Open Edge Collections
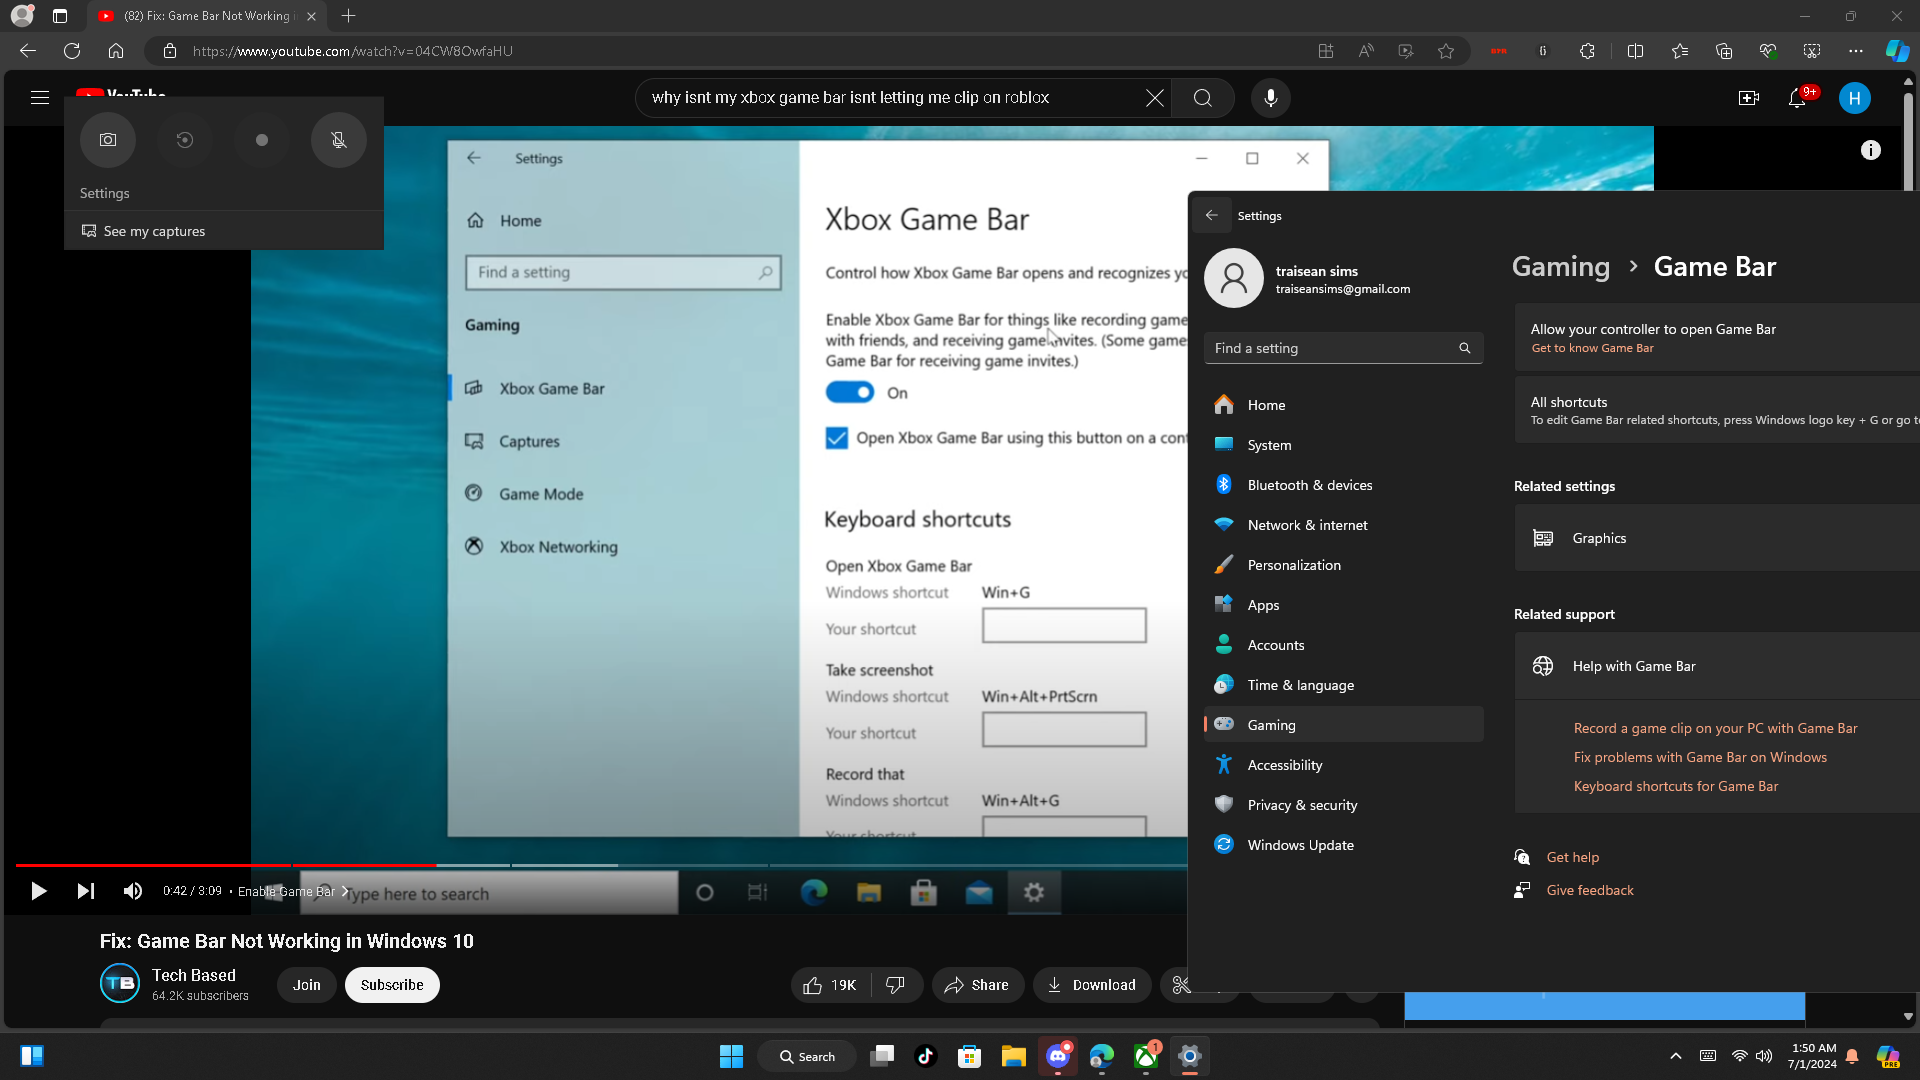This screenshot has height=1080, width=1920. point(1724,51)
